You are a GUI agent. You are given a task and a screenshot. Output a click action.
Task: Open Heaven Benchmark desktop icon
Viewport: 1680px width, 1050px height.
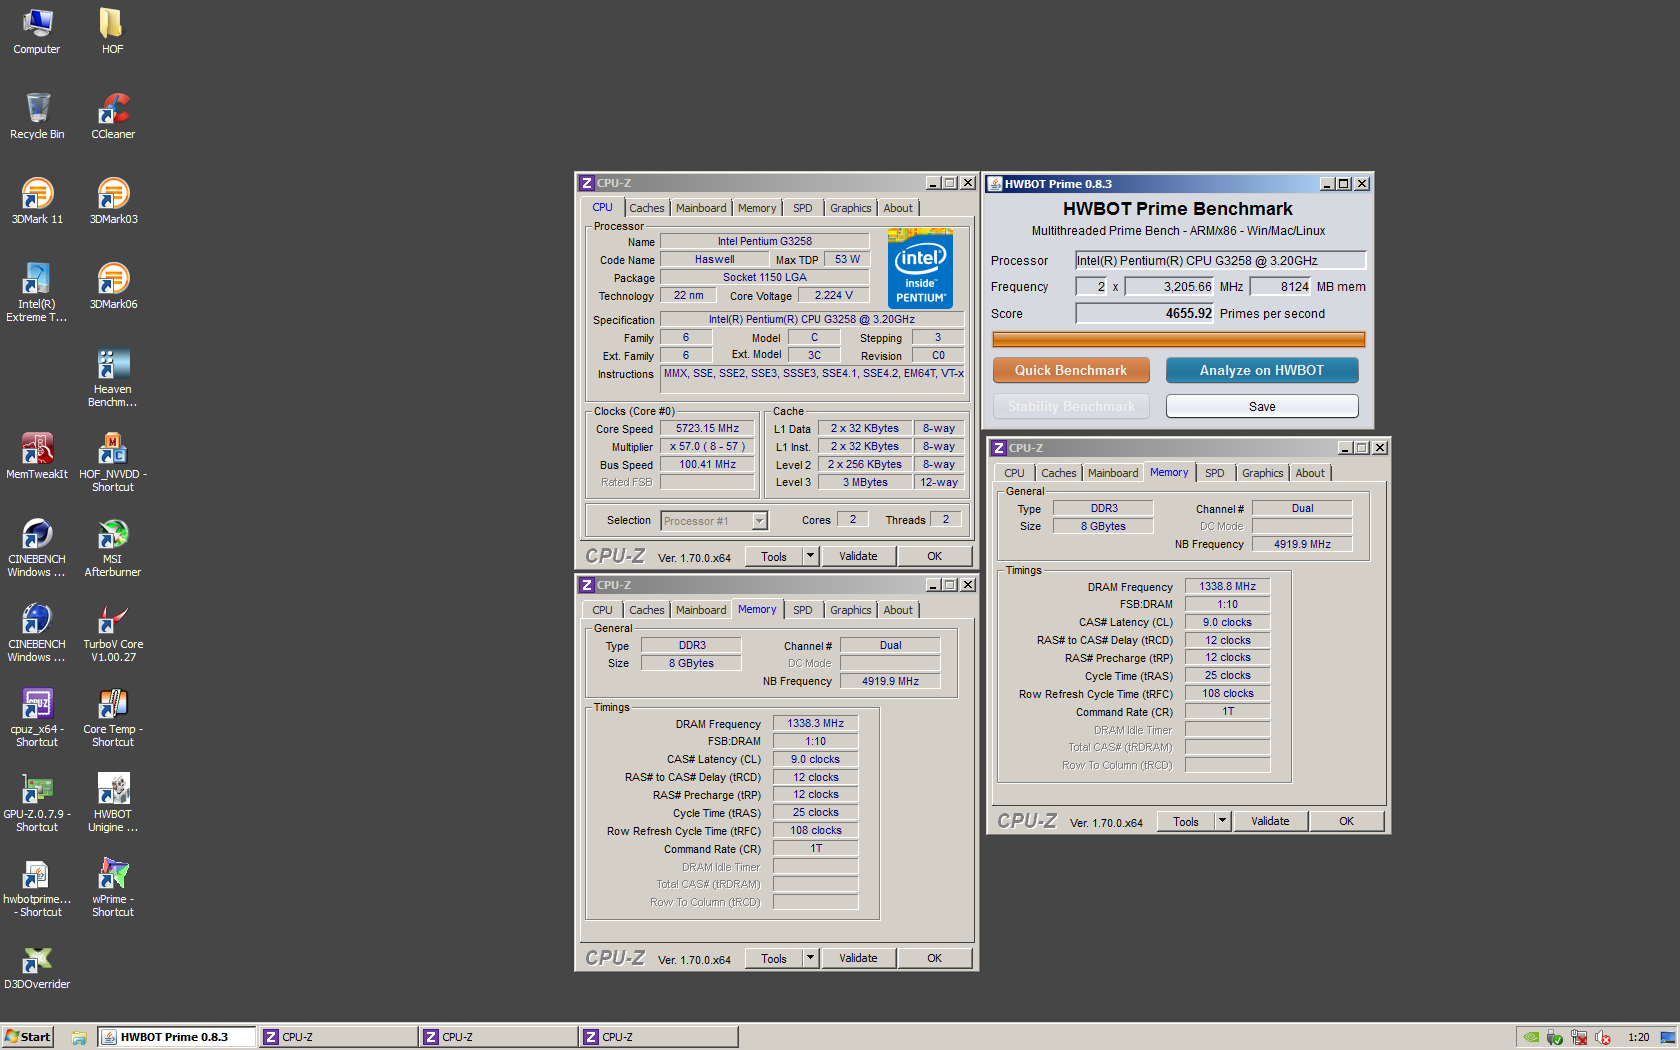tap(113, 378)
